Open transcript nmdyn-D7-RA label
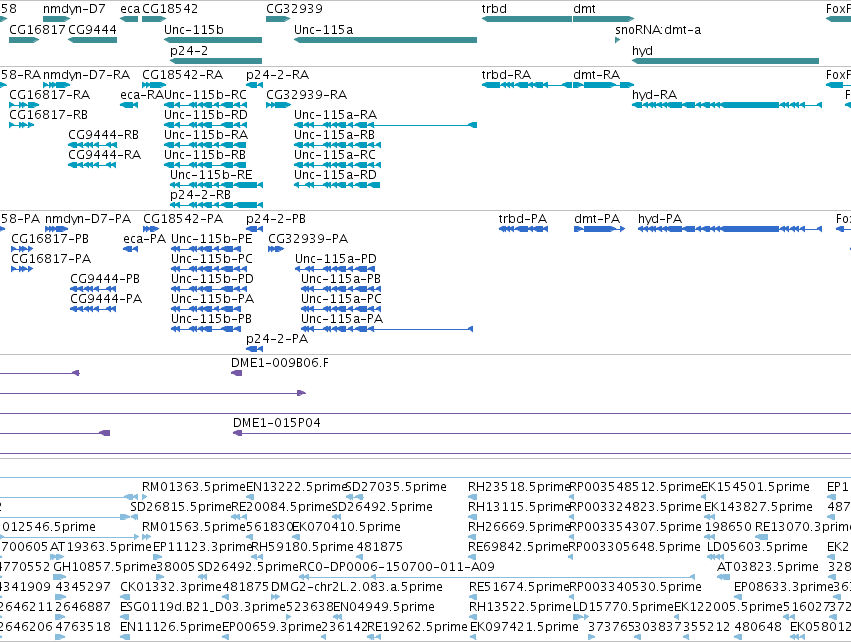Screen dimensions: 851x642 pyautogui.click(x=86, y=75)
